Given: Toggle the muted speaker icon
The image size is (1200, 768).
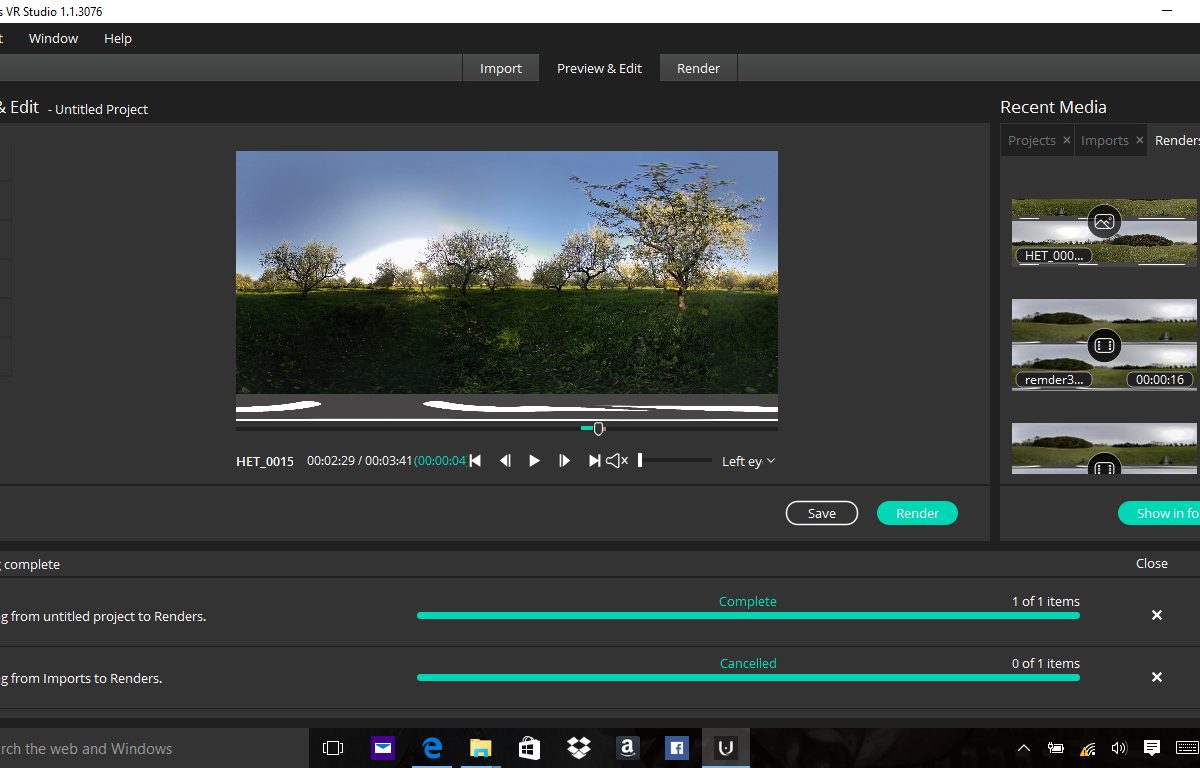Looking at the screenshot, I should click(x=617, y=461).
